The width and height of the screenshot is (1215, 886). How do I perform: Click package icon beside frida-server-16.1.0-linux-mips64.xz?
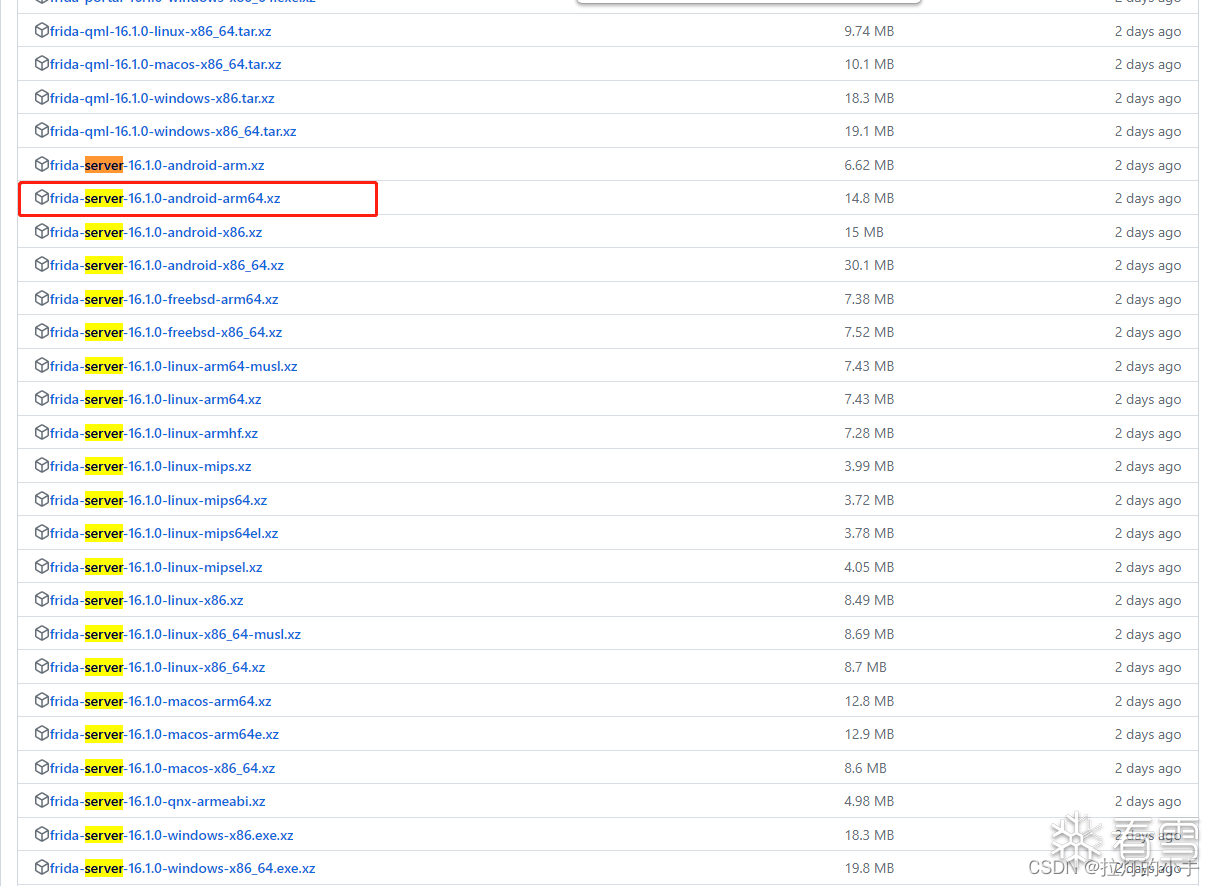[x=42, y=500]
